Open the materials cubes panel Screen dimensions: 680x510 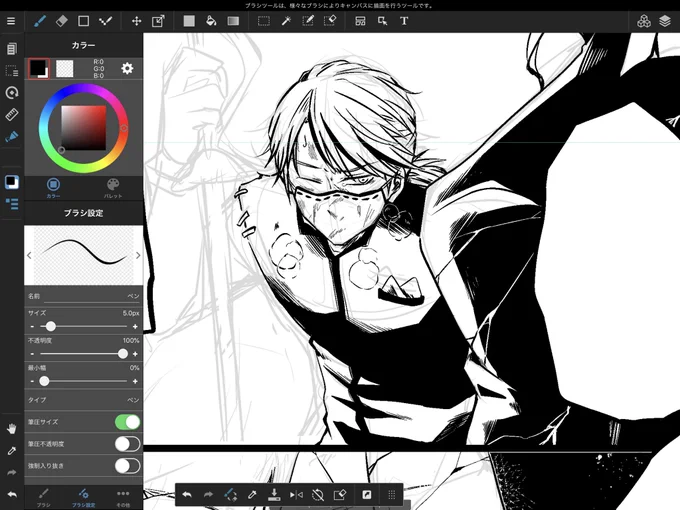pos(644,21)
